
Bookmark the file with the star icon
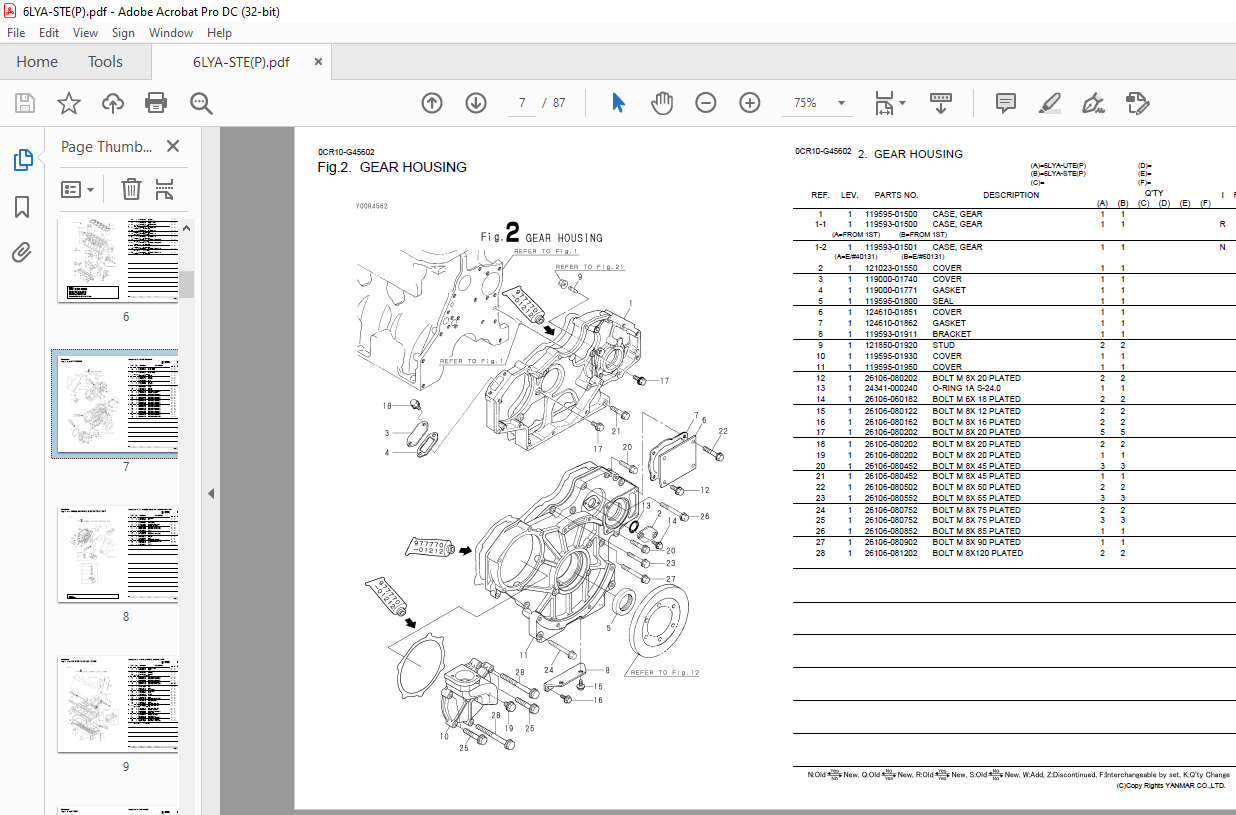coord(69,103)
